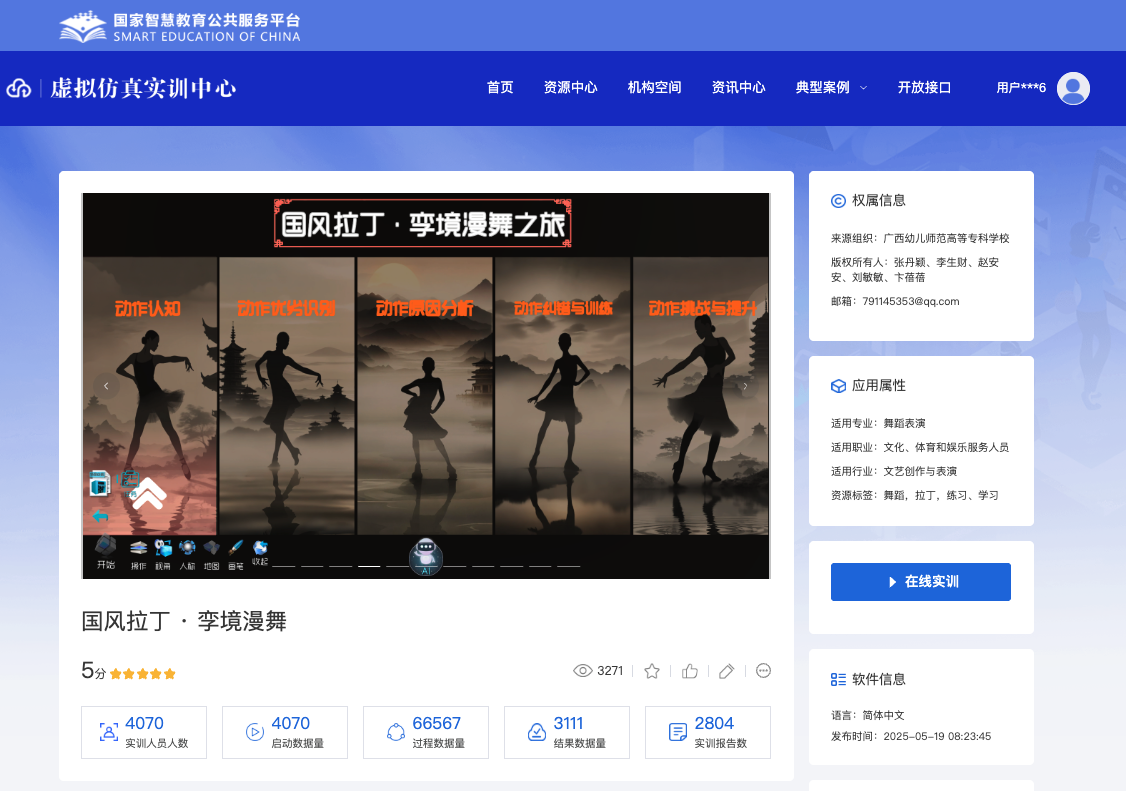Open the 资源中心 menu item
The image size is (1126, 791).
tap(570, 88)
